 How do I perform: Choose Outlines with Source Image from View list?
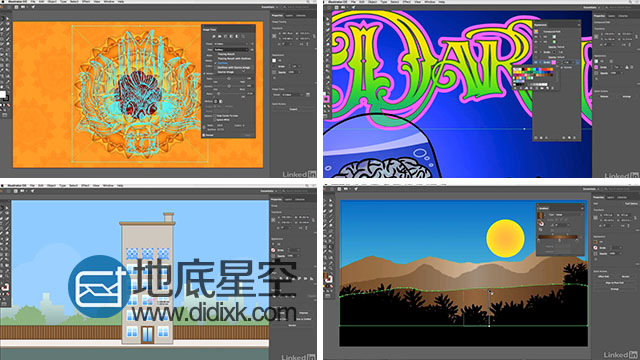[234, 67]
